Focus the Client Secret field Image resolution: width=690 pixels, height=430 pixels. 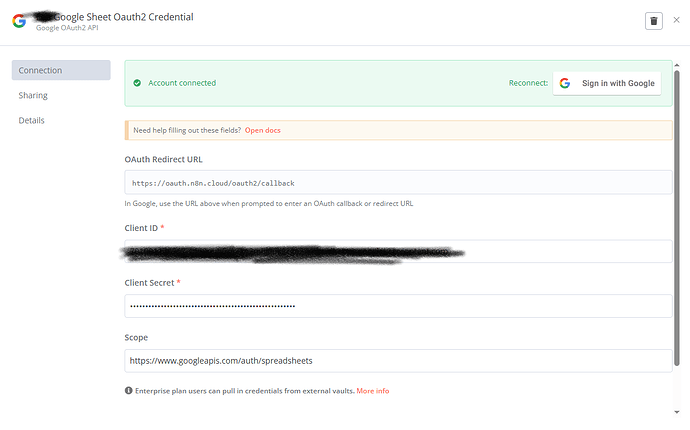pos(398,306)
